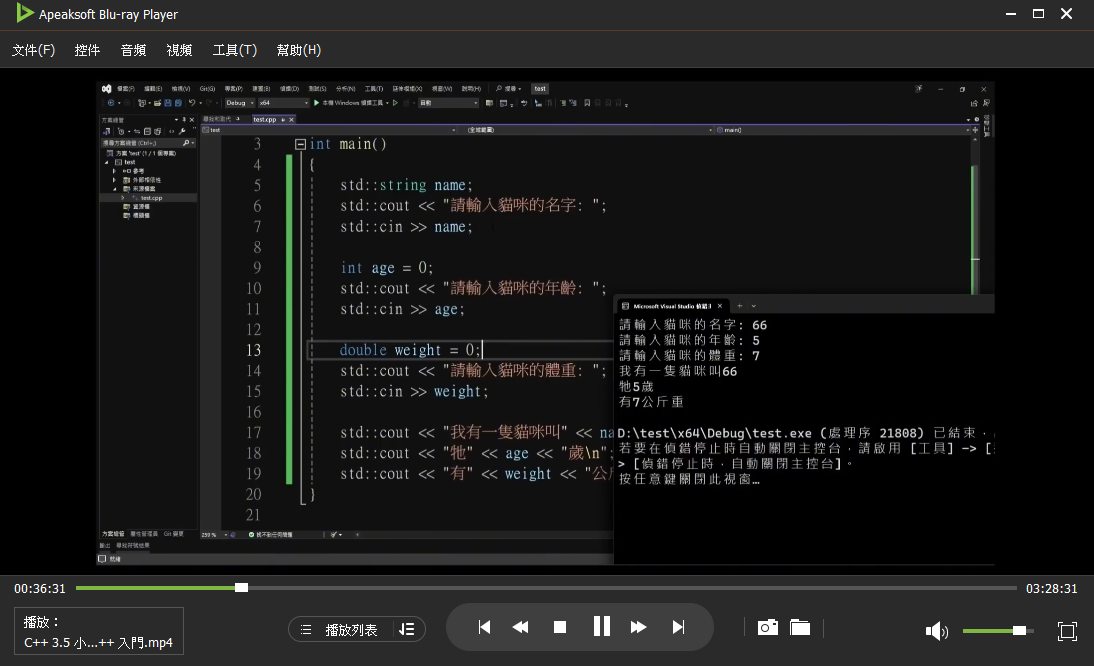The height and width of the screenshot is (666, 1094).
Task: Toggle the playlist sort order icon
Action: (406, 629)
